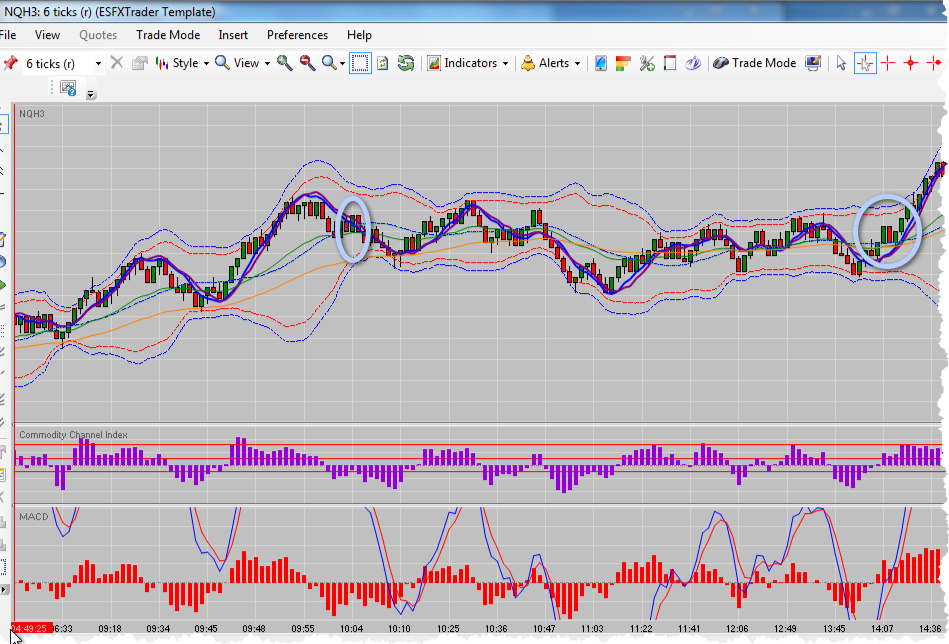
Task: Click the 10:47 time axis label
Action: click(x=543, y=628)
